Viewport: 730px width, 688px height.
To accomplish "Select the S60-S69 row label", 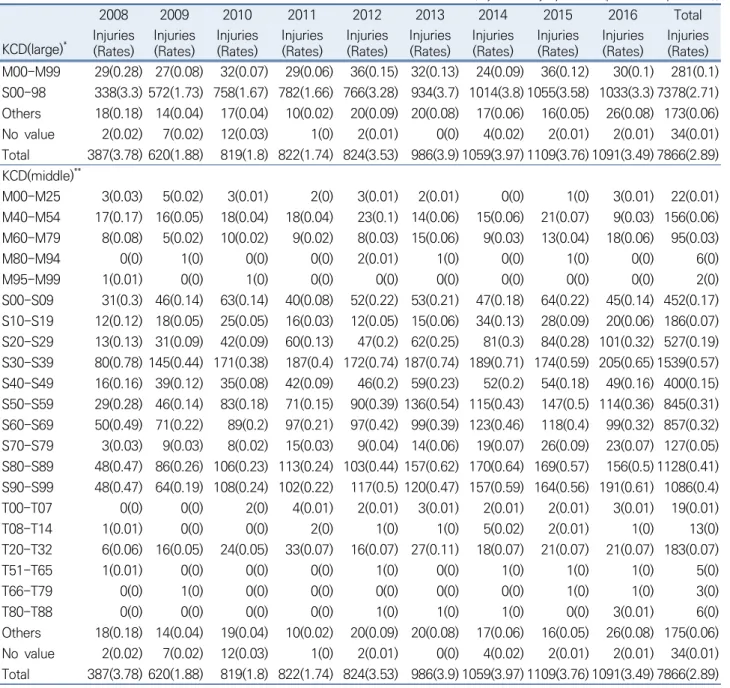I will tap(27, 425).
